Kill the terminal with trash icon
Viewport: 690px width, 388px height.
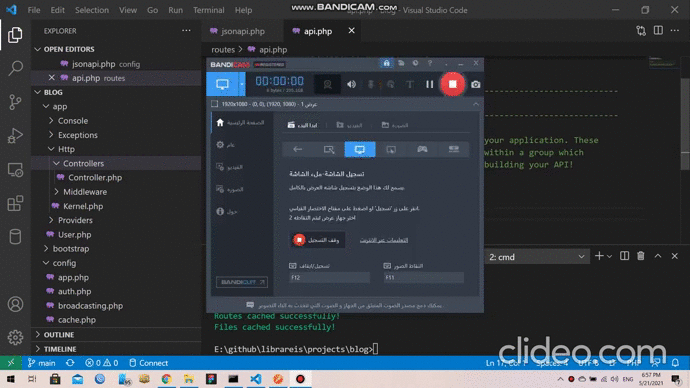pyautogui.click(x=641, y=256)
